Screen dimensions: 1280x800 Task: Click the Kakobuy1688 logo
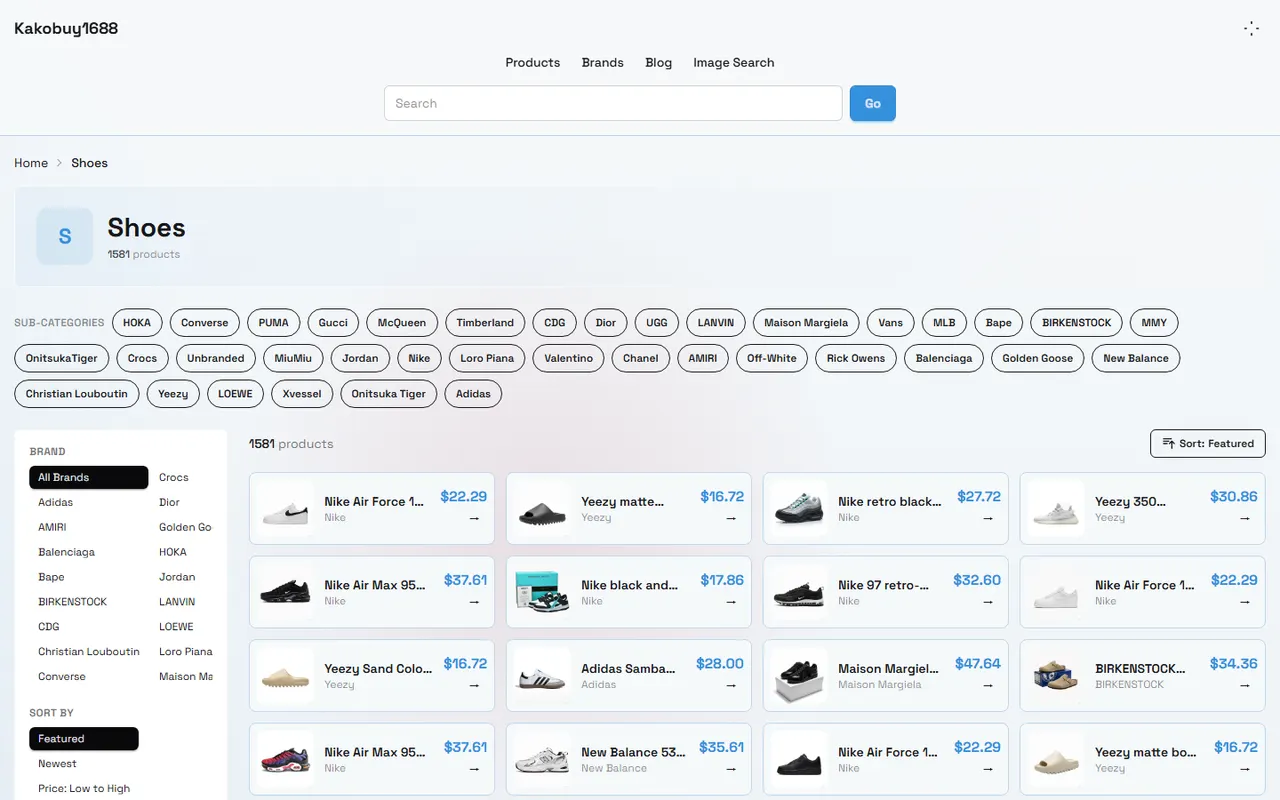click(x=66, y=28)
